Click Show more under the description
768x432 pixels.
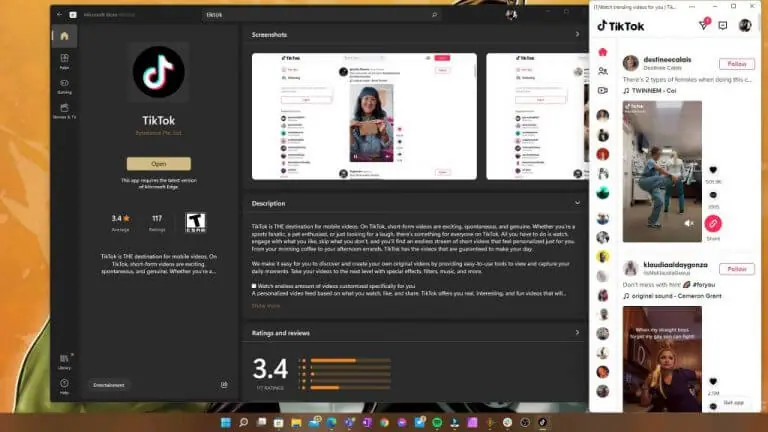pos(266,306)
